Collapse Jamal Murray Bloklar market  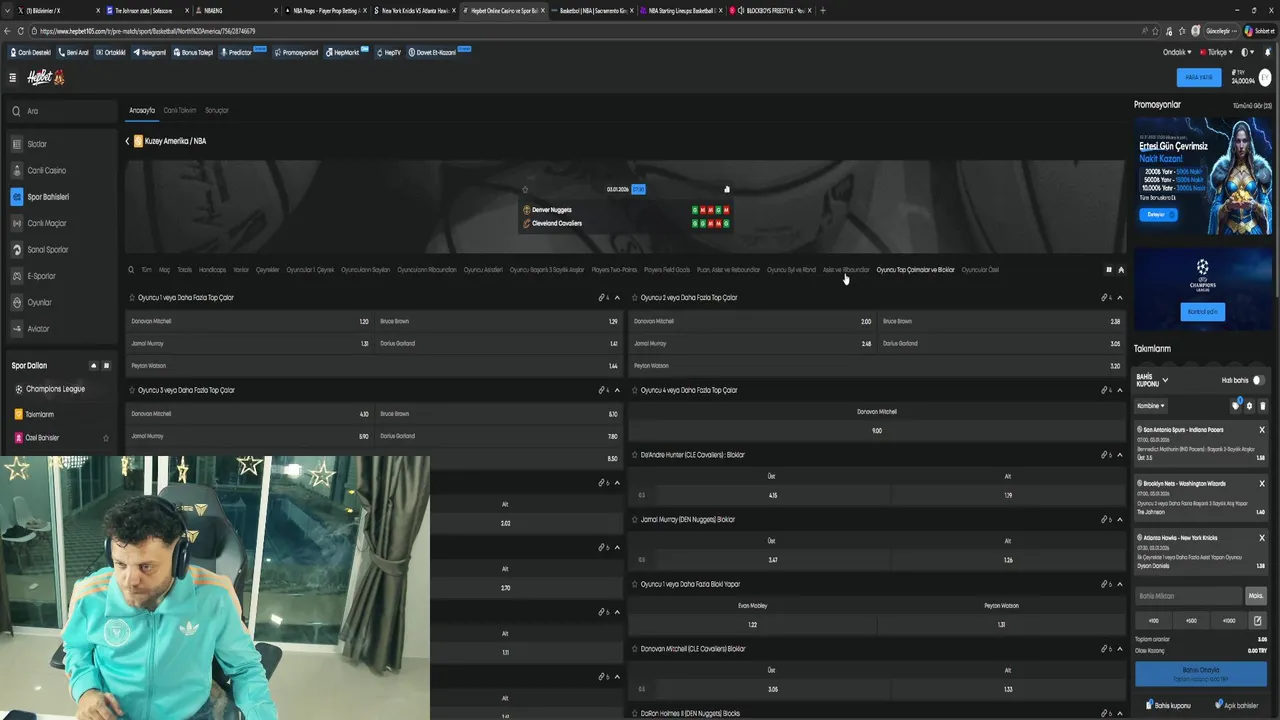coord(1119,520)
